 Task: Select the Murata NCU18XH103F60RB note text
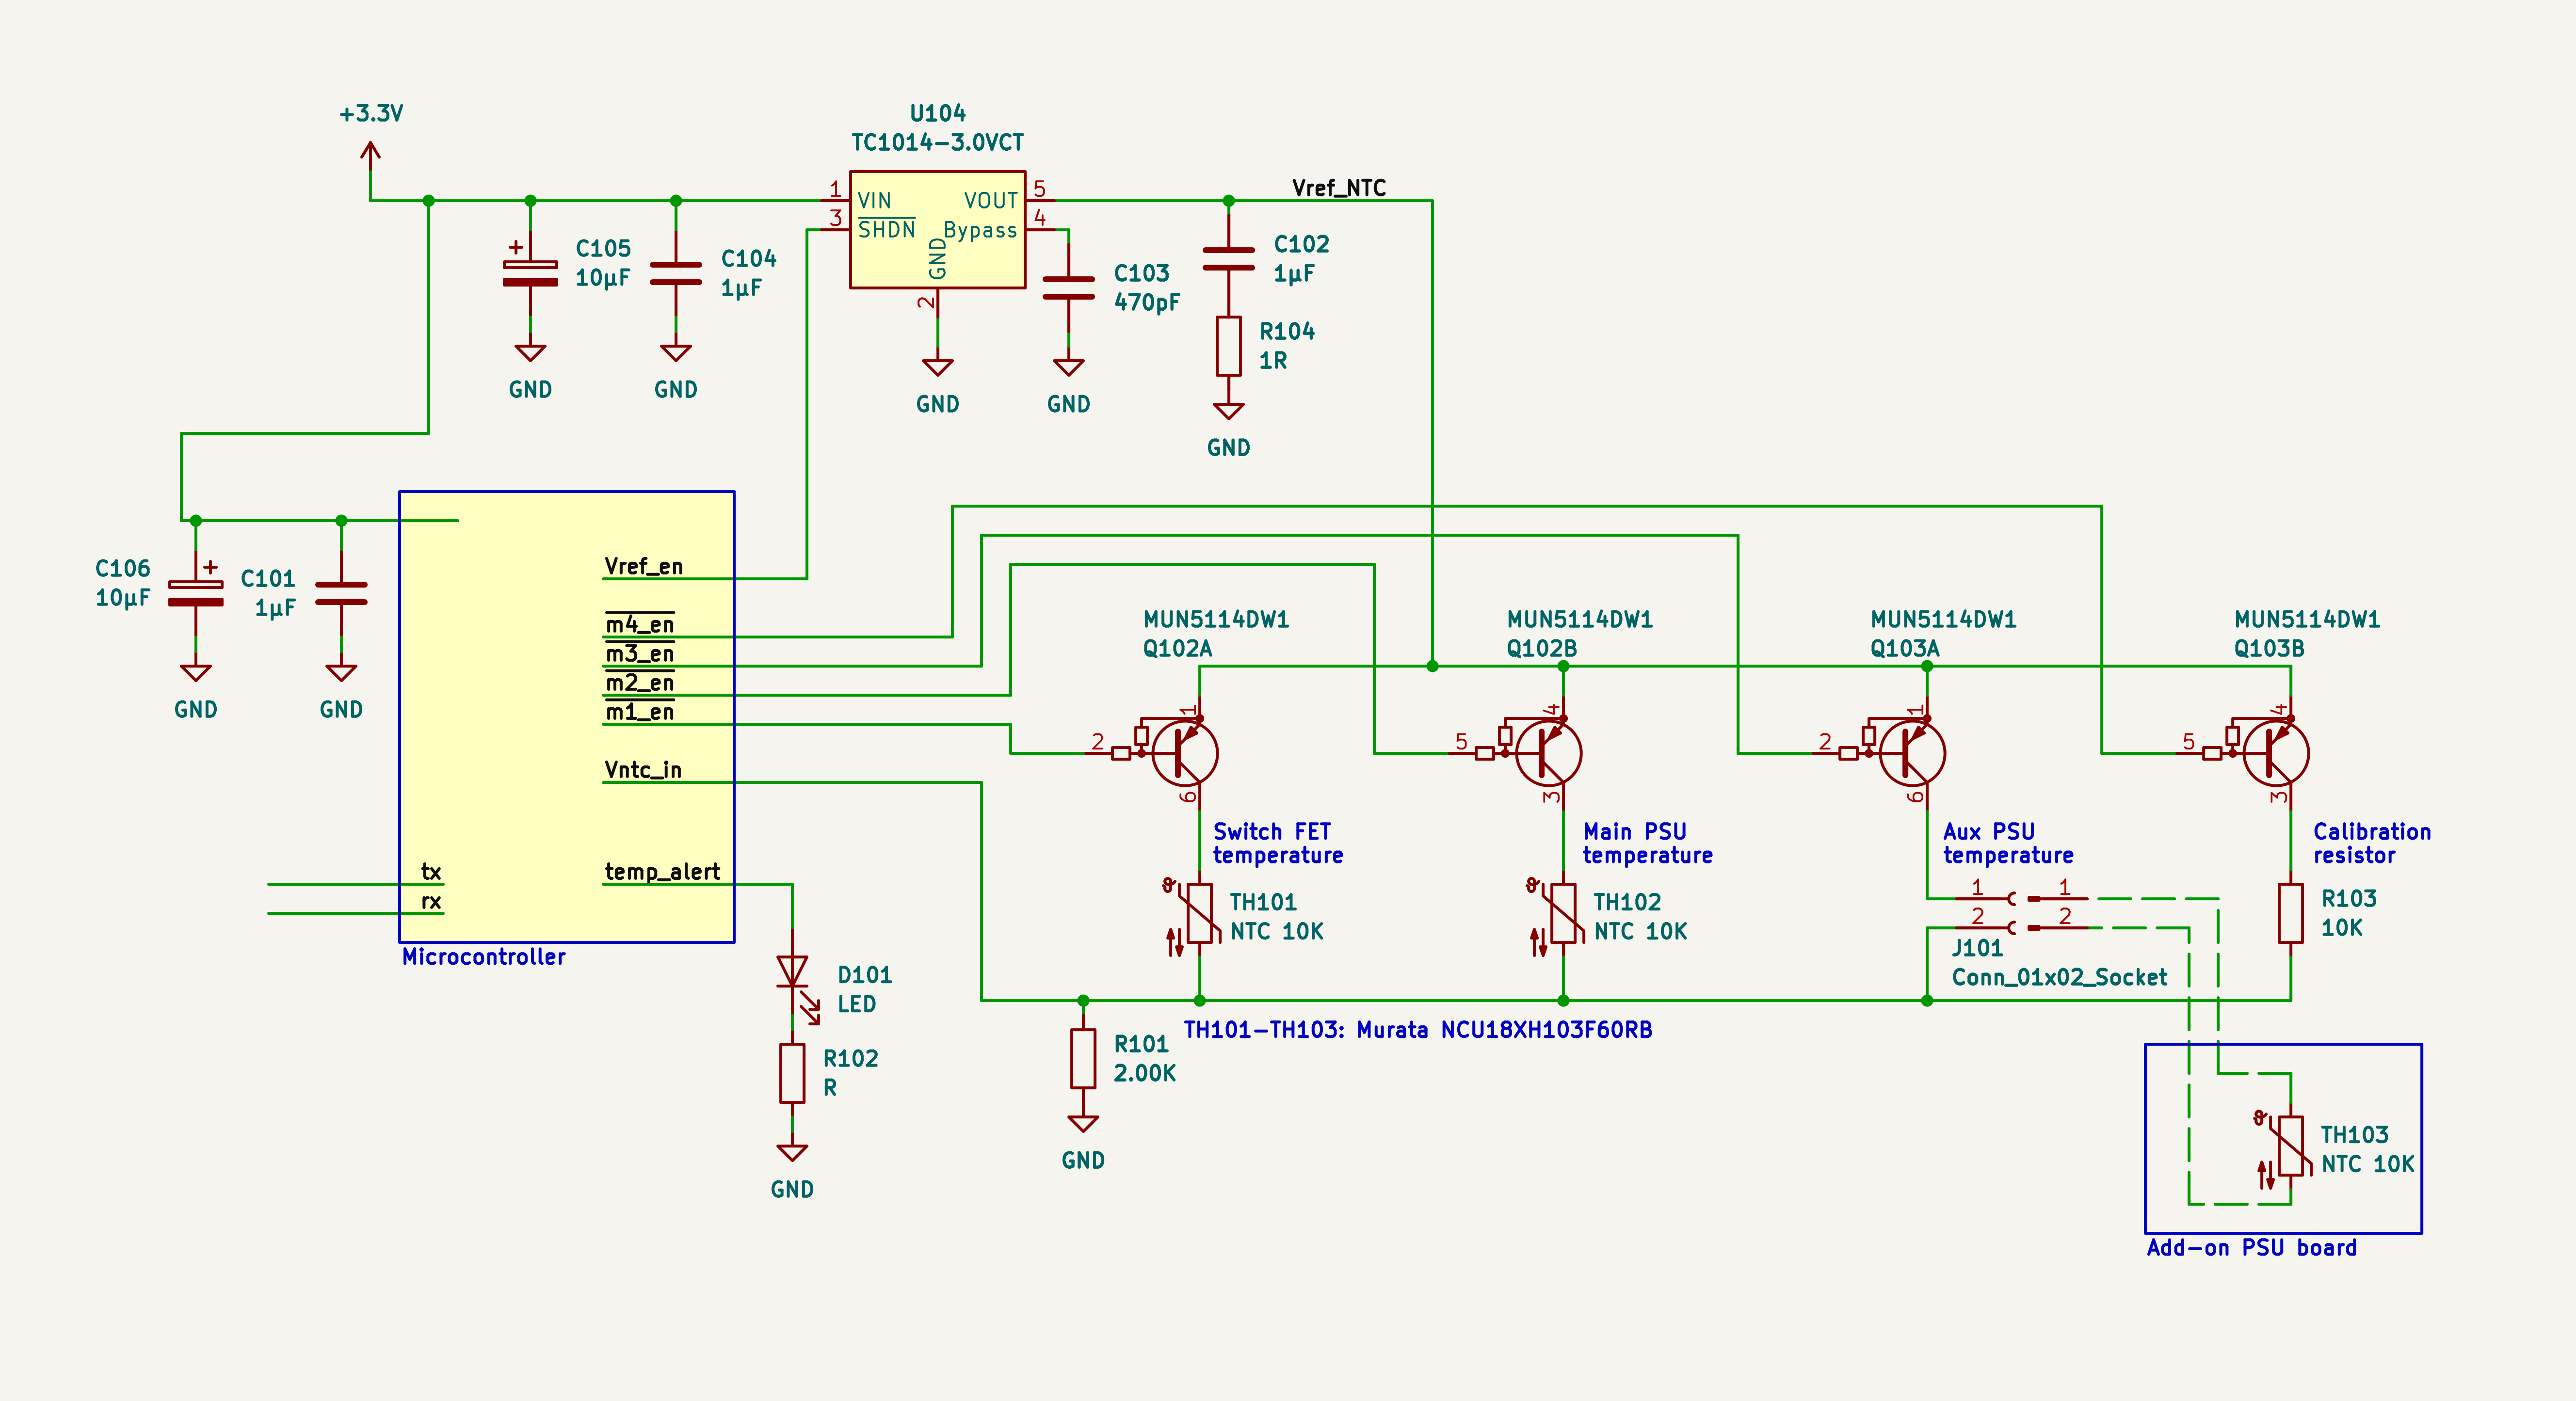1417,1029
